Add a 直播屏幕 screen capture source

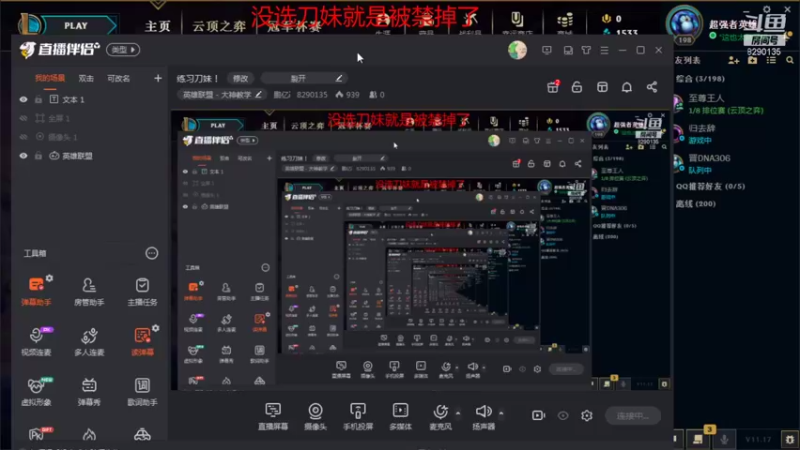(x=273, y=416)
